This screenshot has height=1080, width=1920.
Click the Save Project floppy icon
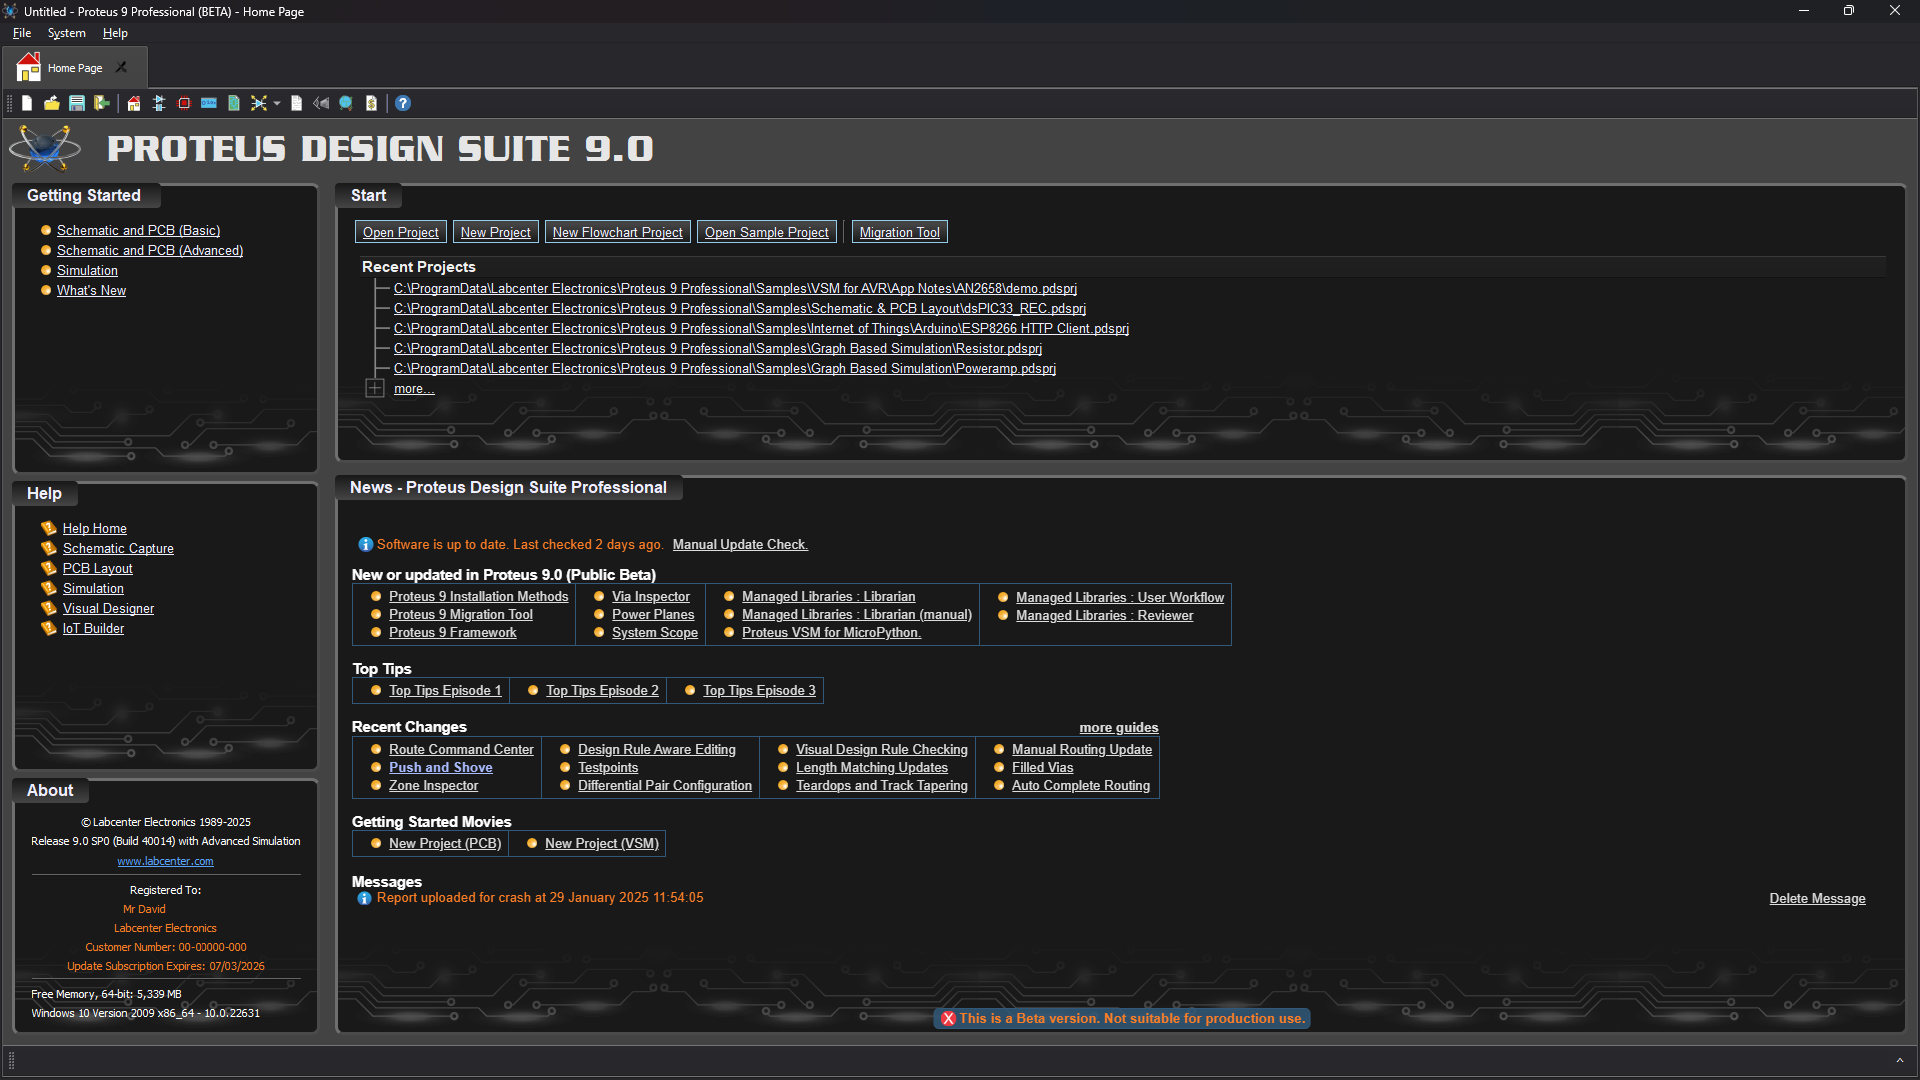tap(77, 103)
